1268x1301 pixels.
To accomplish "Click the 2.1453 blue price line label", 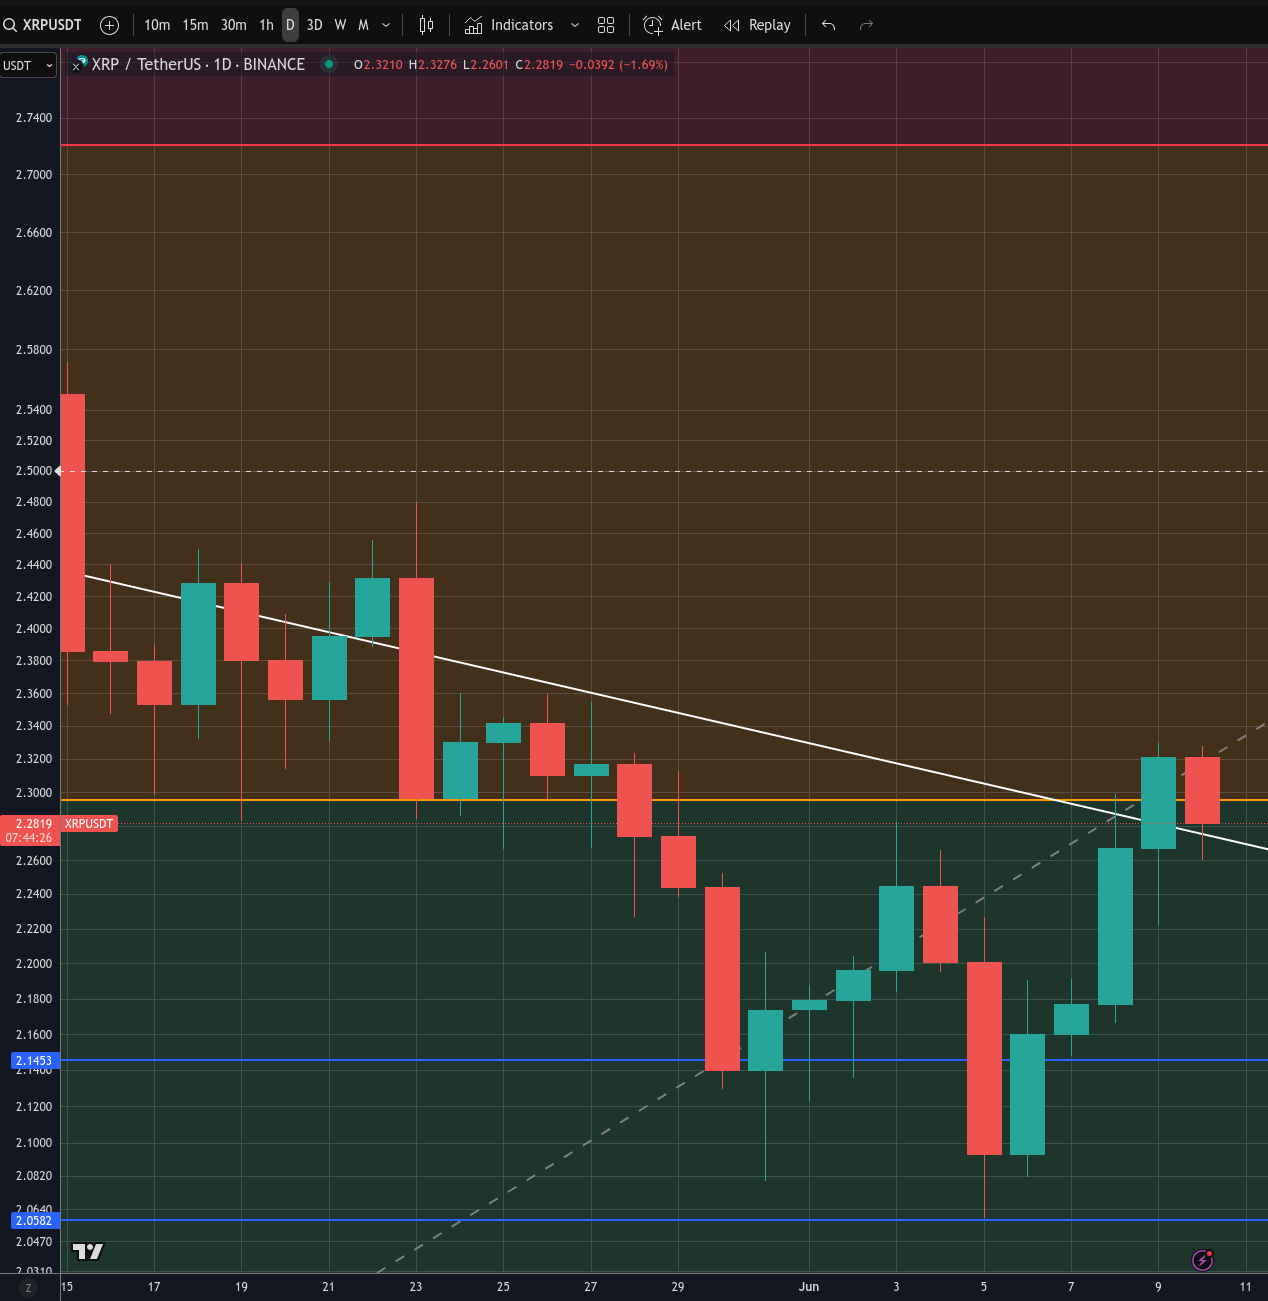I will click(x=35, y=1061).
